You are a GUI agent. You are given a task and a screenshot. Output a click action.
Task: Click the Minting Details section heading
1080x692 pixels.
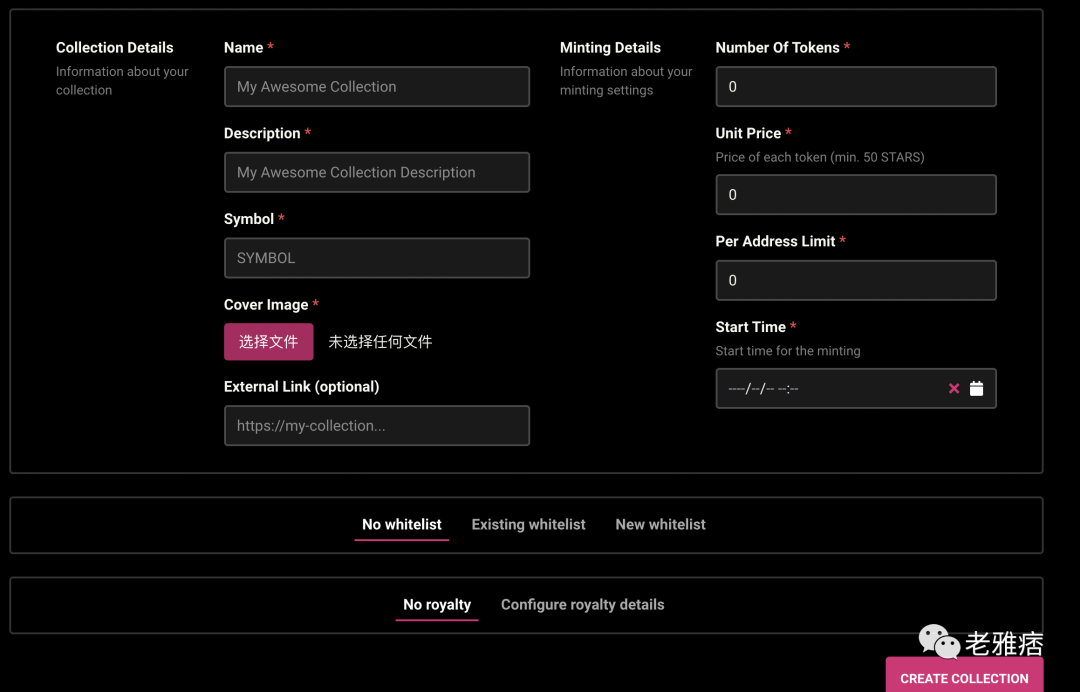tap(610, 47)
